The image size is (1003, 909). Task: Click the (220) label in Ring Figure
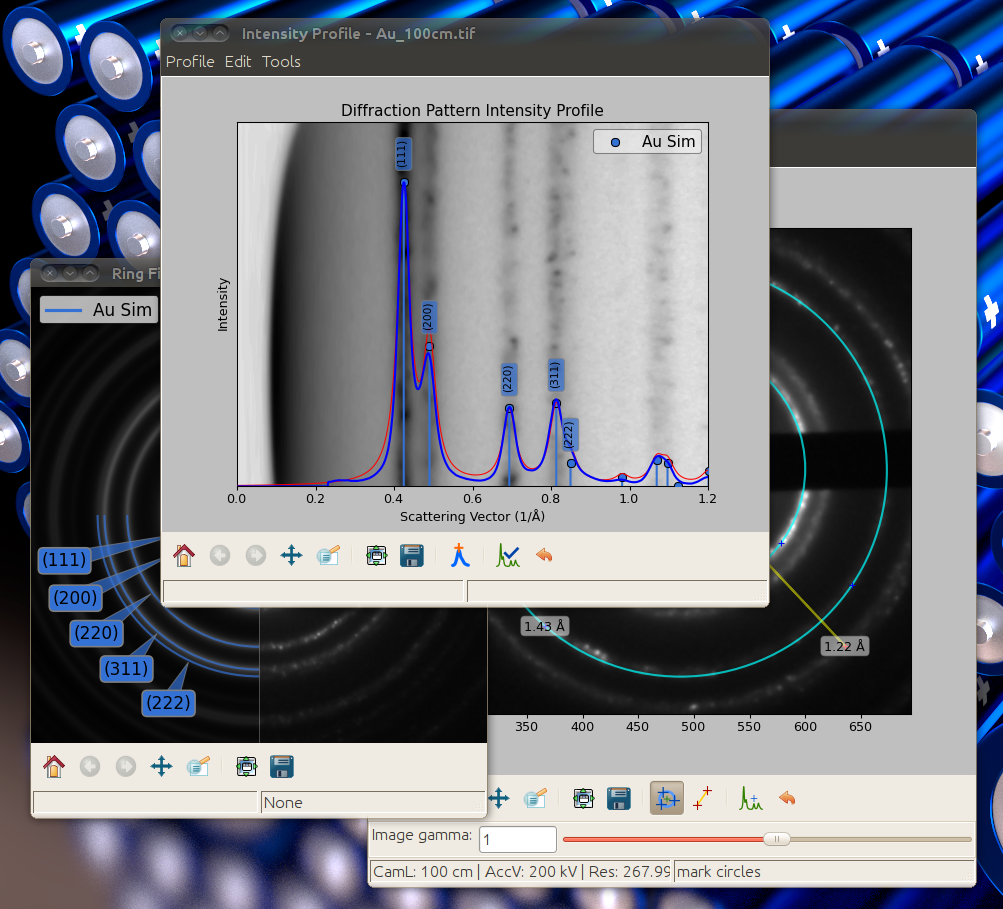click(97, 633)
